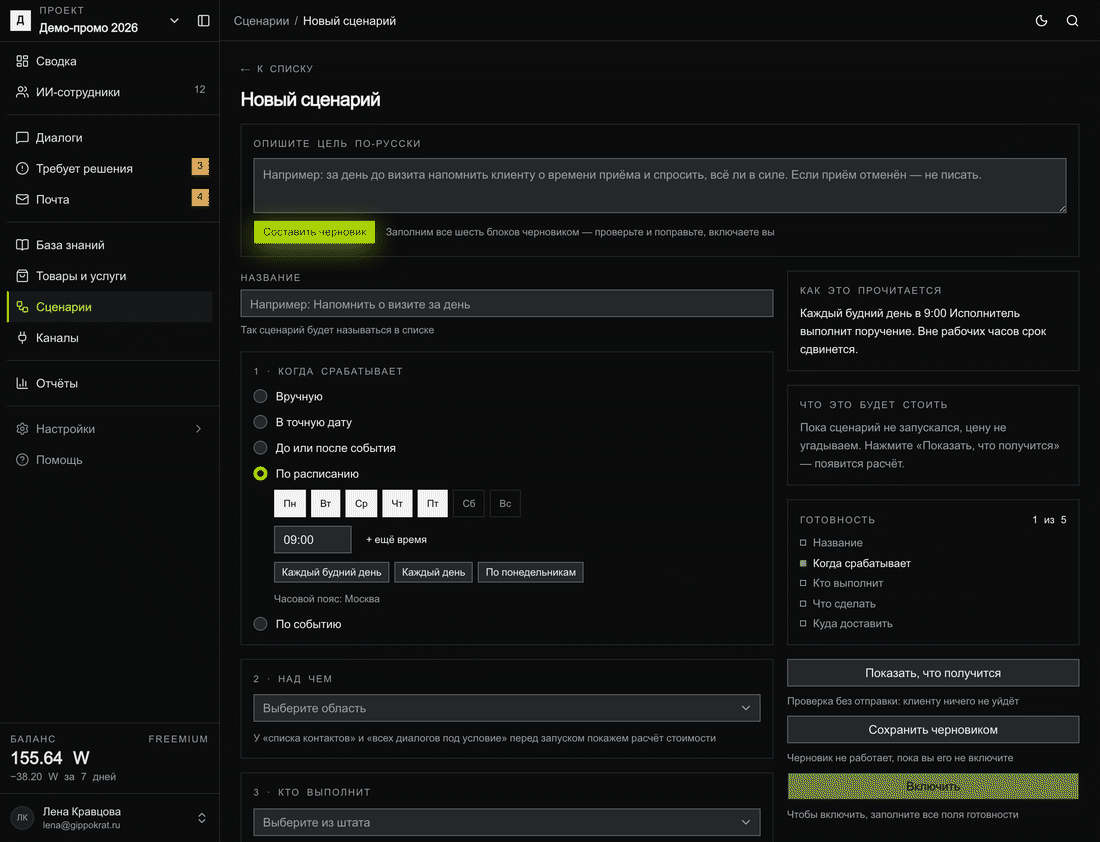Click the Сводка dashboard icon
The width and height of the screenshot is (1100, 842).
(22, 61)
